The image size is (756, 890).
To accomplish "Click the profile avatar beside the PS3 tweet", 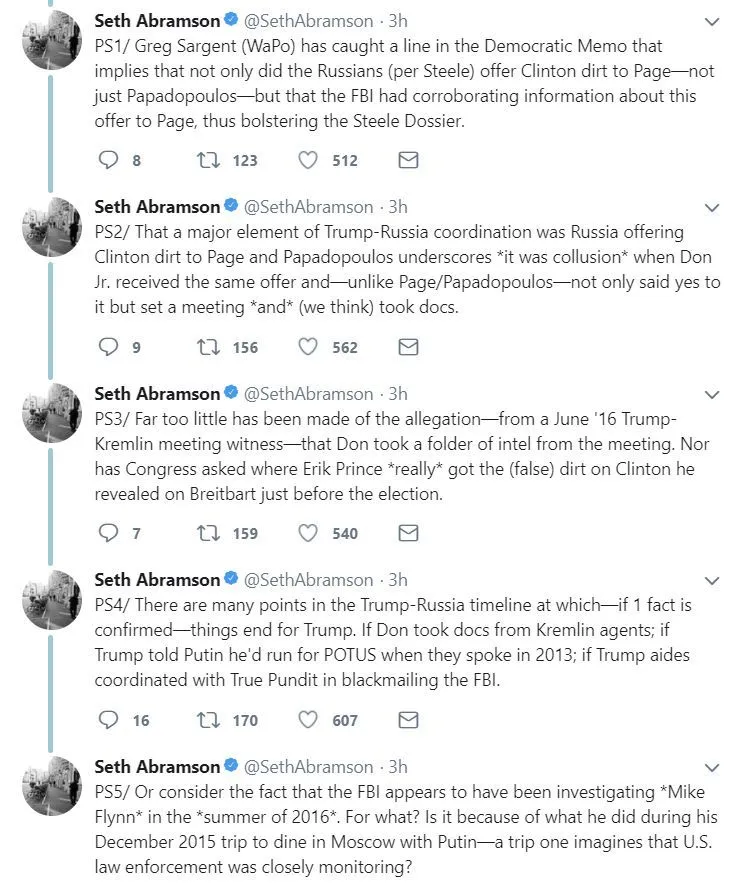I will pos(51,412).
